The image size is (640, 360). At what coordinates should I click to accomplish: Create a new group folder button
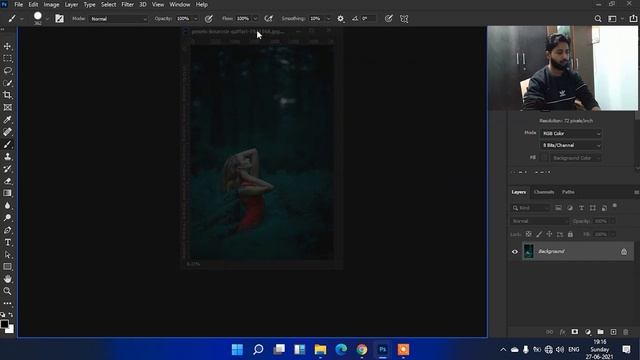(x=600, y=332)
